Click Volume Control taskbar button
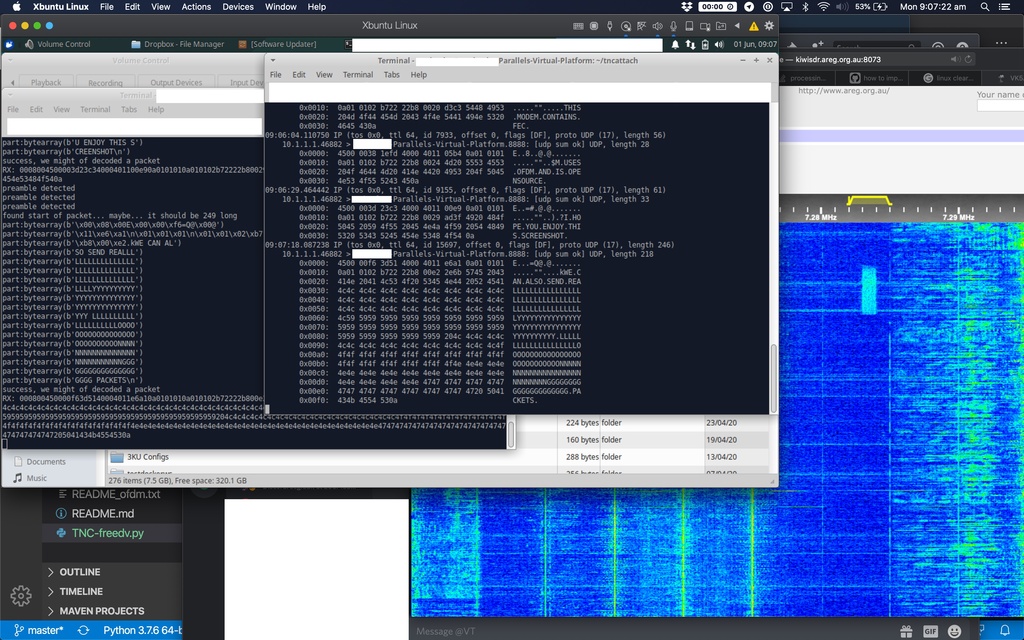Viewport: 1024px width, 640px height. [x=58, y=44]
